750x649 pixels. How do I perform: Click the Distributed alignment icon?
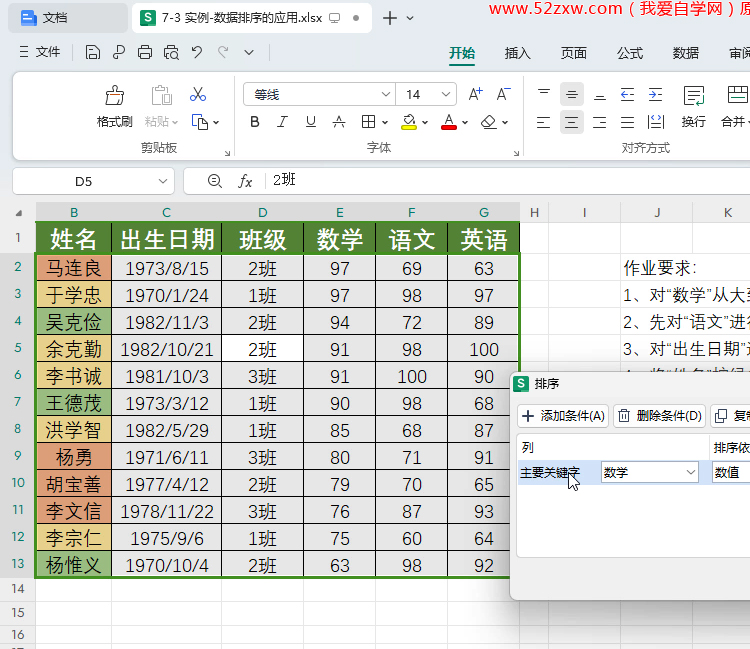pos(656,122)
